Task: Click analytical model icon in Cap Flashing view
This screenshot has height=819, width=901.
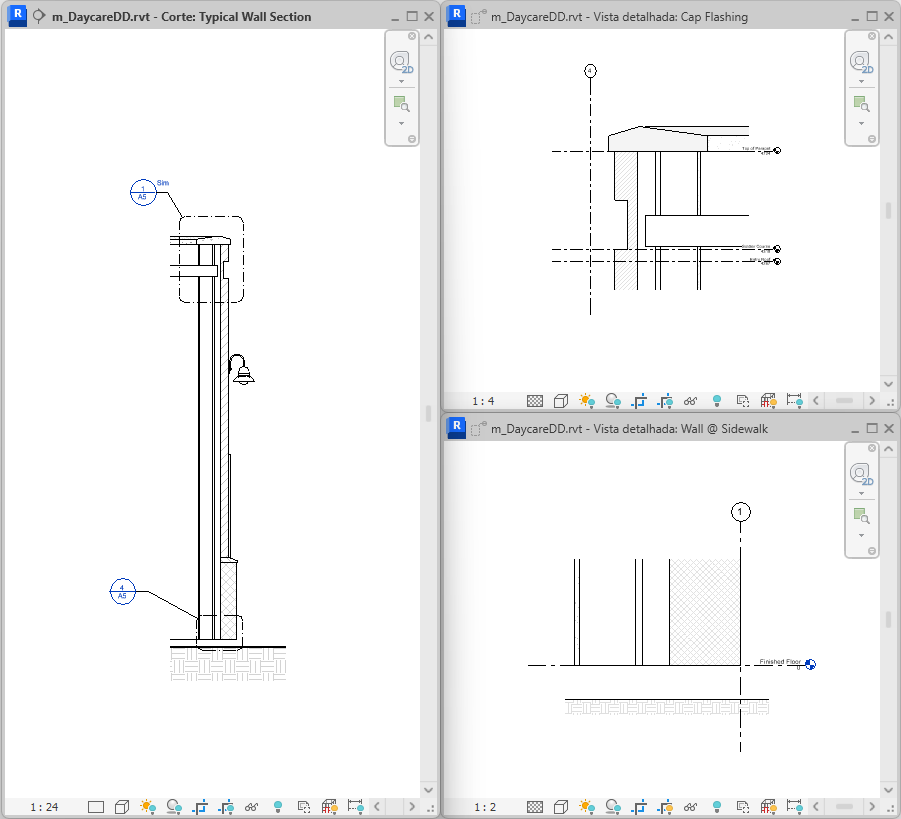Action: [769, 401]
